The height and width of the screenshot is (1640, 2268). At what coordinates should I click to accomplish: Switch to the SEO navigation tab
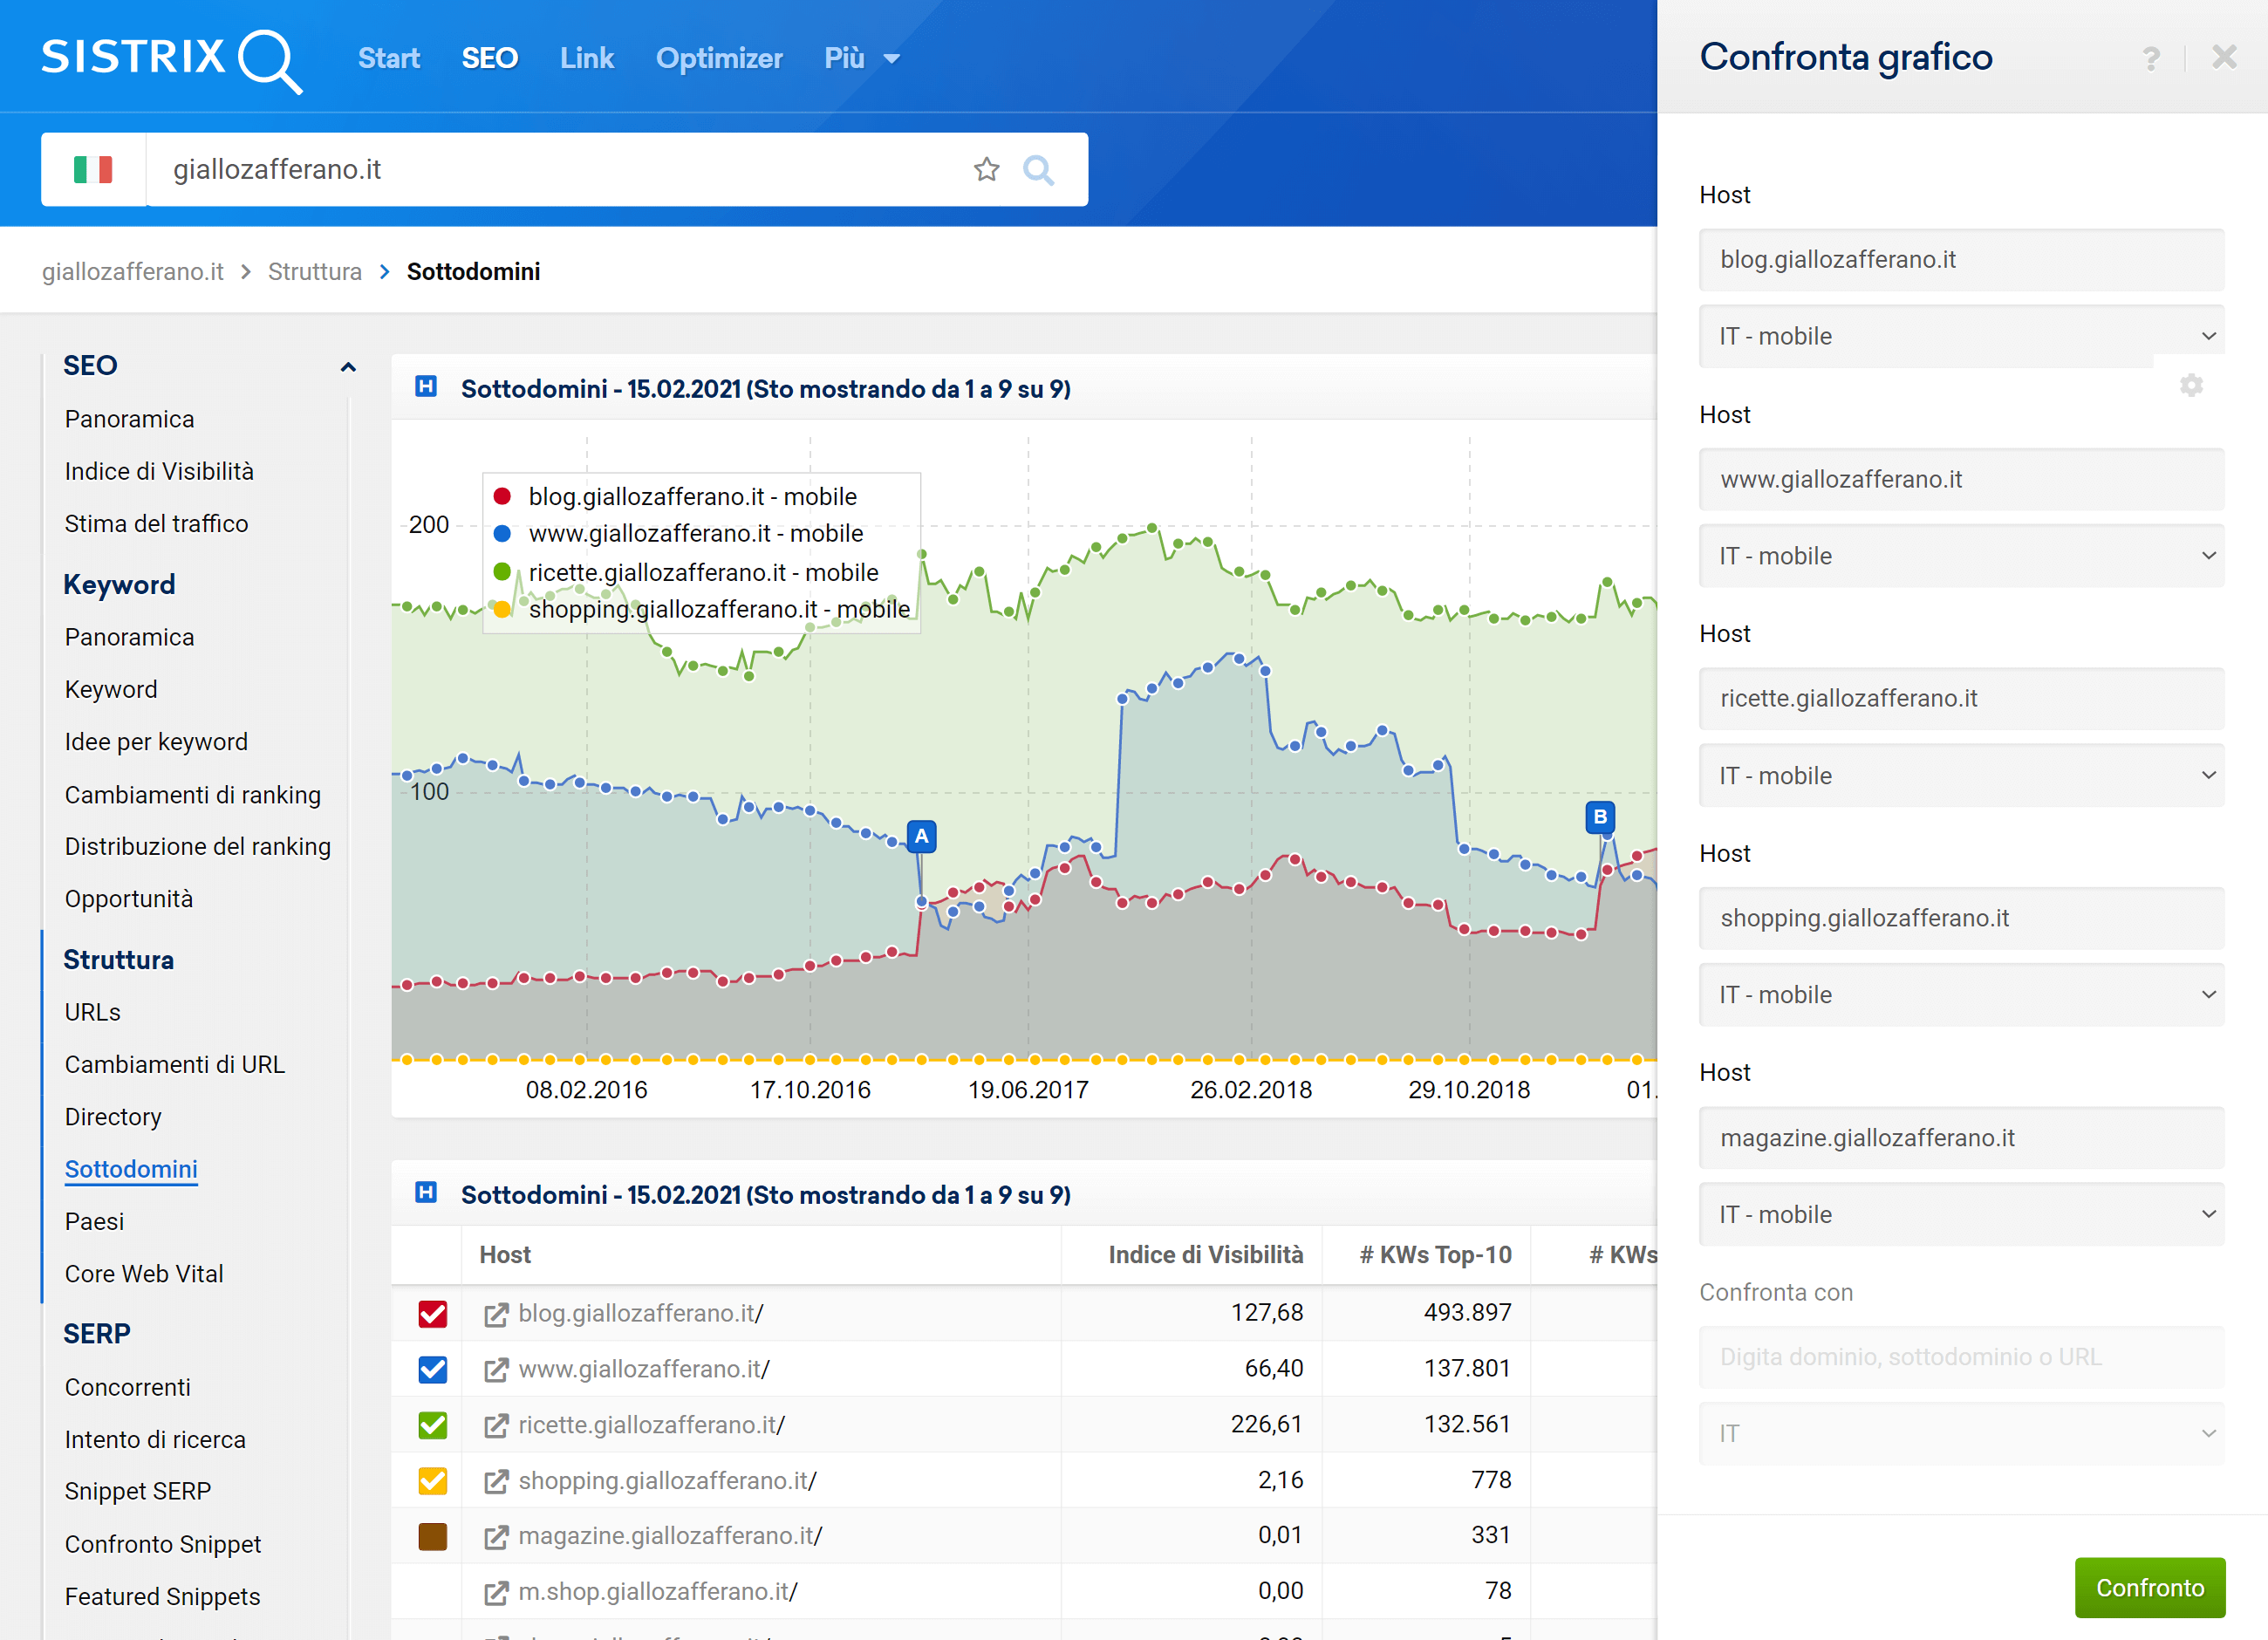[489, 58]
